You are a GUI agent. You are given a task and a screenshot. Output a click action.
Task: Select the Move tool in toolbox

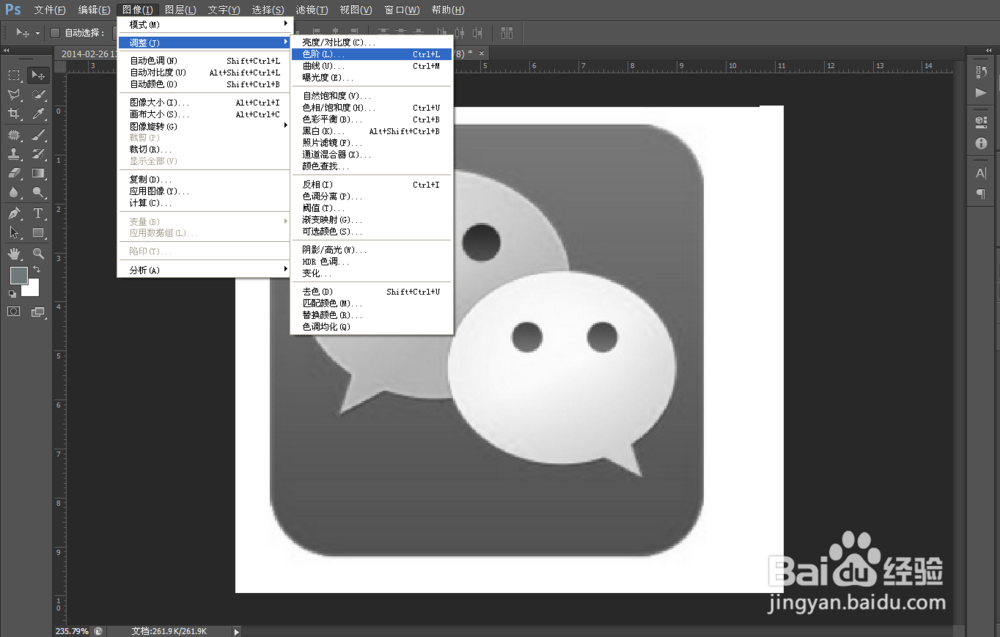pos(38,75)
